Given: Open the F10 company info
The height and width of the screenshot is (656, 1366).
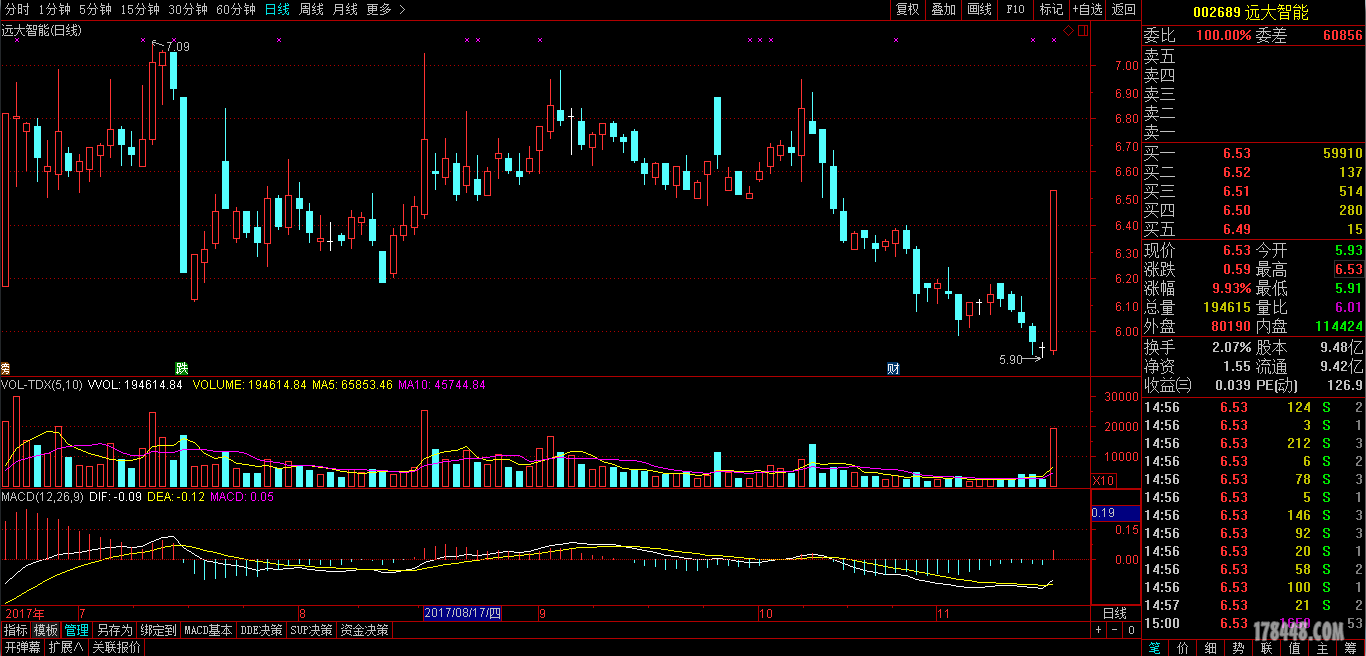Looking at the screenshot, I should (1015, 9).
